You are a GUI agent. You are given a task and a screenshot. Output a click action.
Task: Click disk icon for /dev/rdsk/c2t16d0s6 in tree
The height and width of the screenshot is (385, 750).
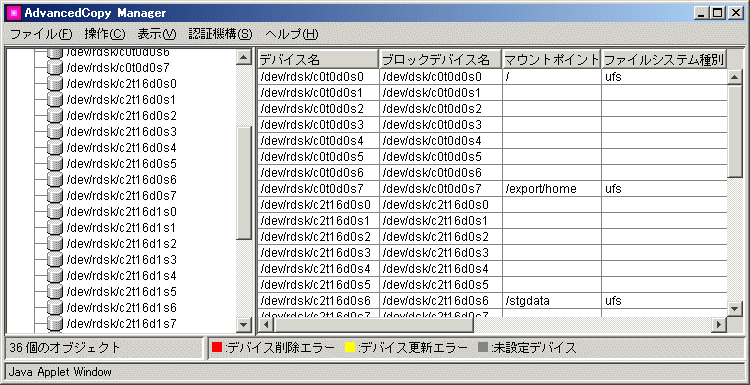pyautogui.click(x=55, y=180)
